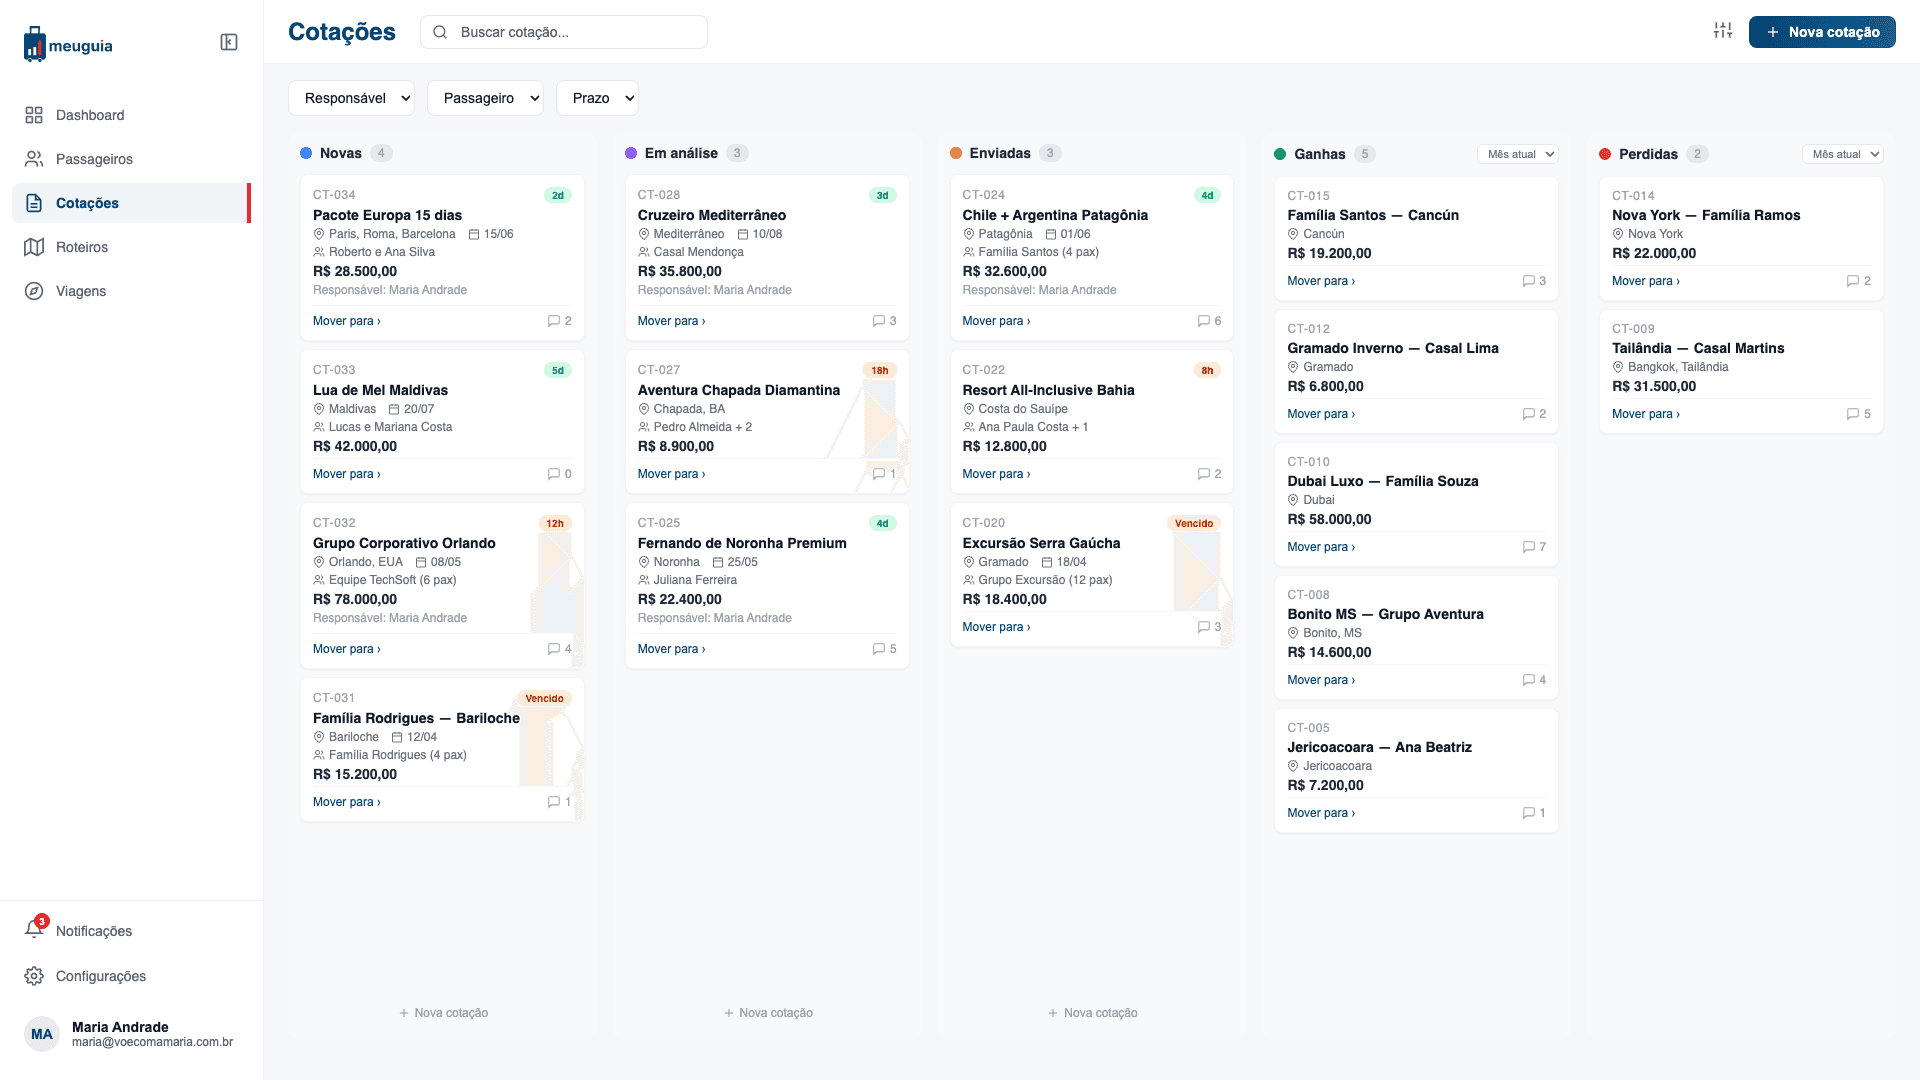
Task: Click the Configurações gear icon
Action: pyautogui.click(x=34, y=976)
